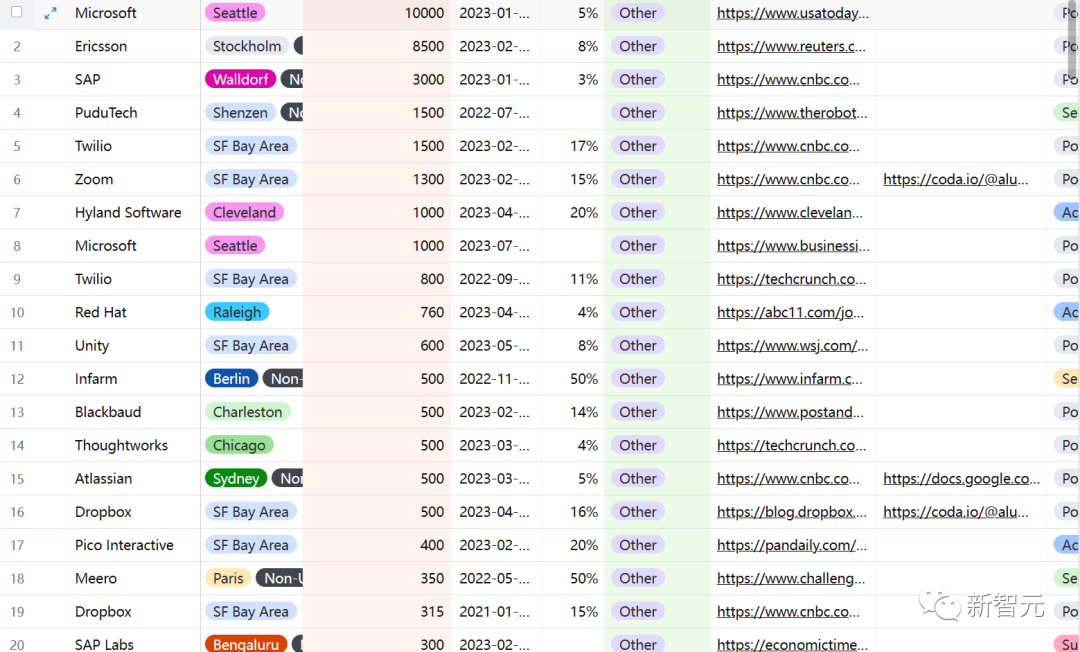This screenshot has height=652, width=1080.
Task: Click the Cleveland location tag
Action: point(244,213)
